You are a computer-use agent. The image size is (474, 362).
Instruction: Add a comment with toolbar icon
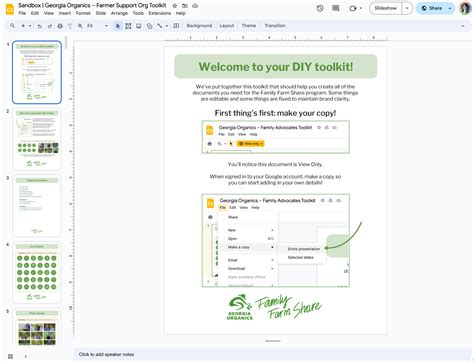tap(176, 26)
